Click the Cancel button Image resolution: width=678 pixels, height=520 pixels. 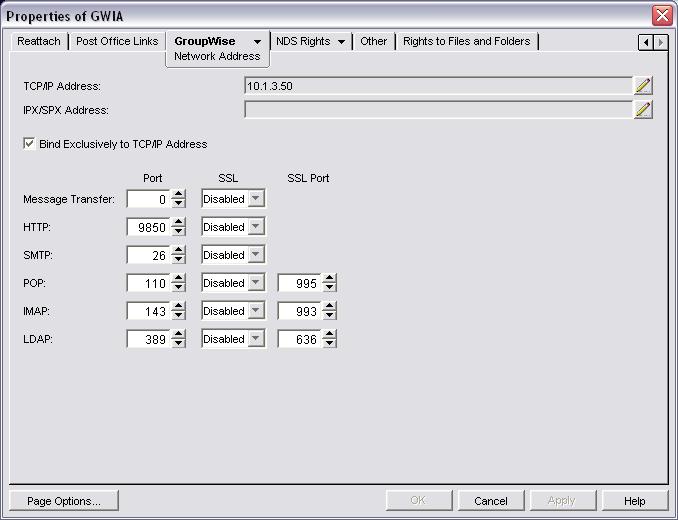click(x=491, y=501)
